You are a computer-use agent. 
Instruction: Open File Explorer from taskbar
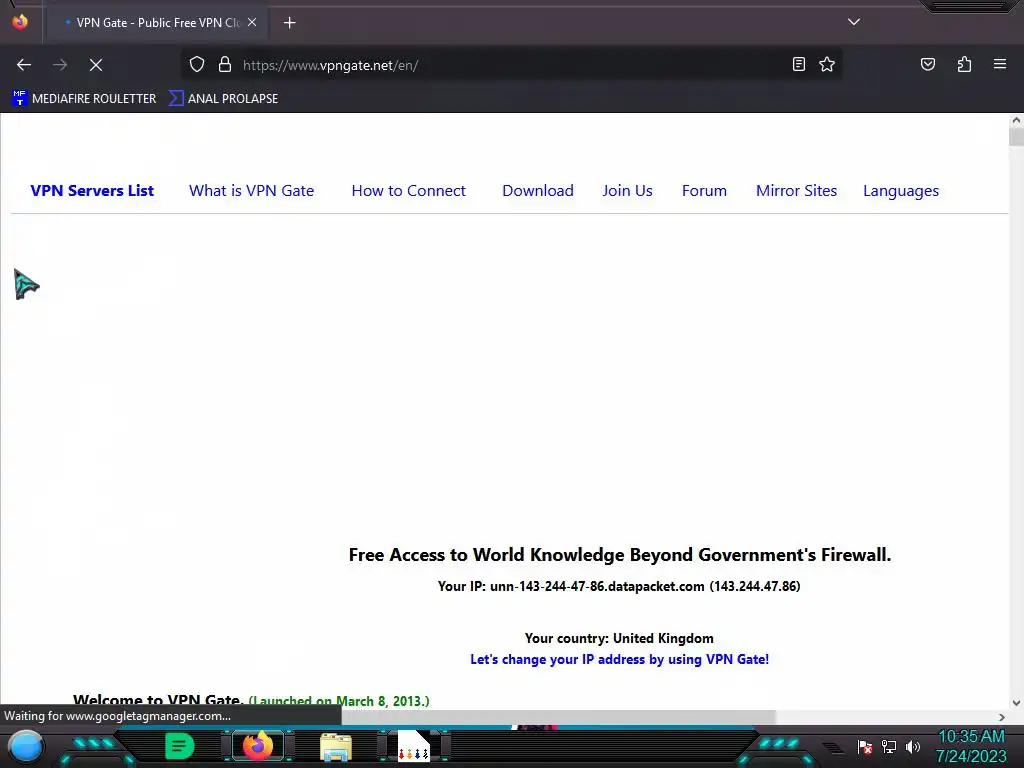(336, 747)
